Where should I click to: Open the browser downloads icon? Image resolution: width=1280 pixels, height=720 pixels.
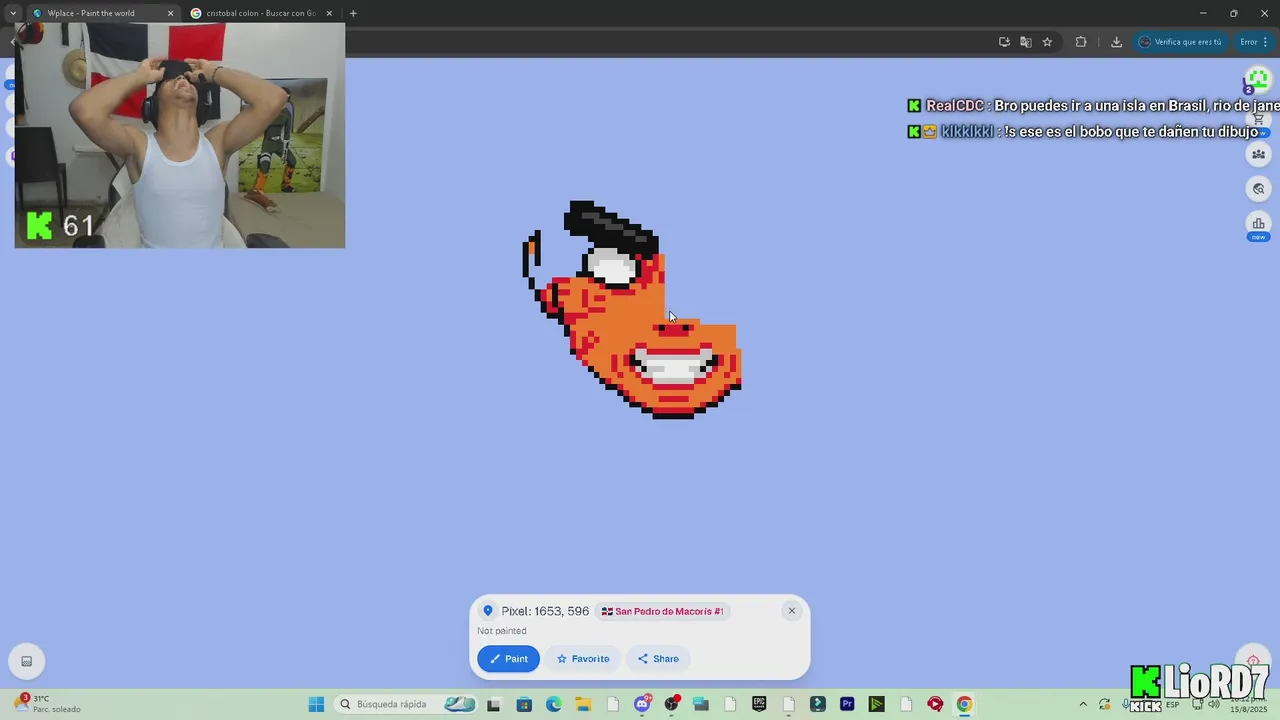(x=1116, y=42)
